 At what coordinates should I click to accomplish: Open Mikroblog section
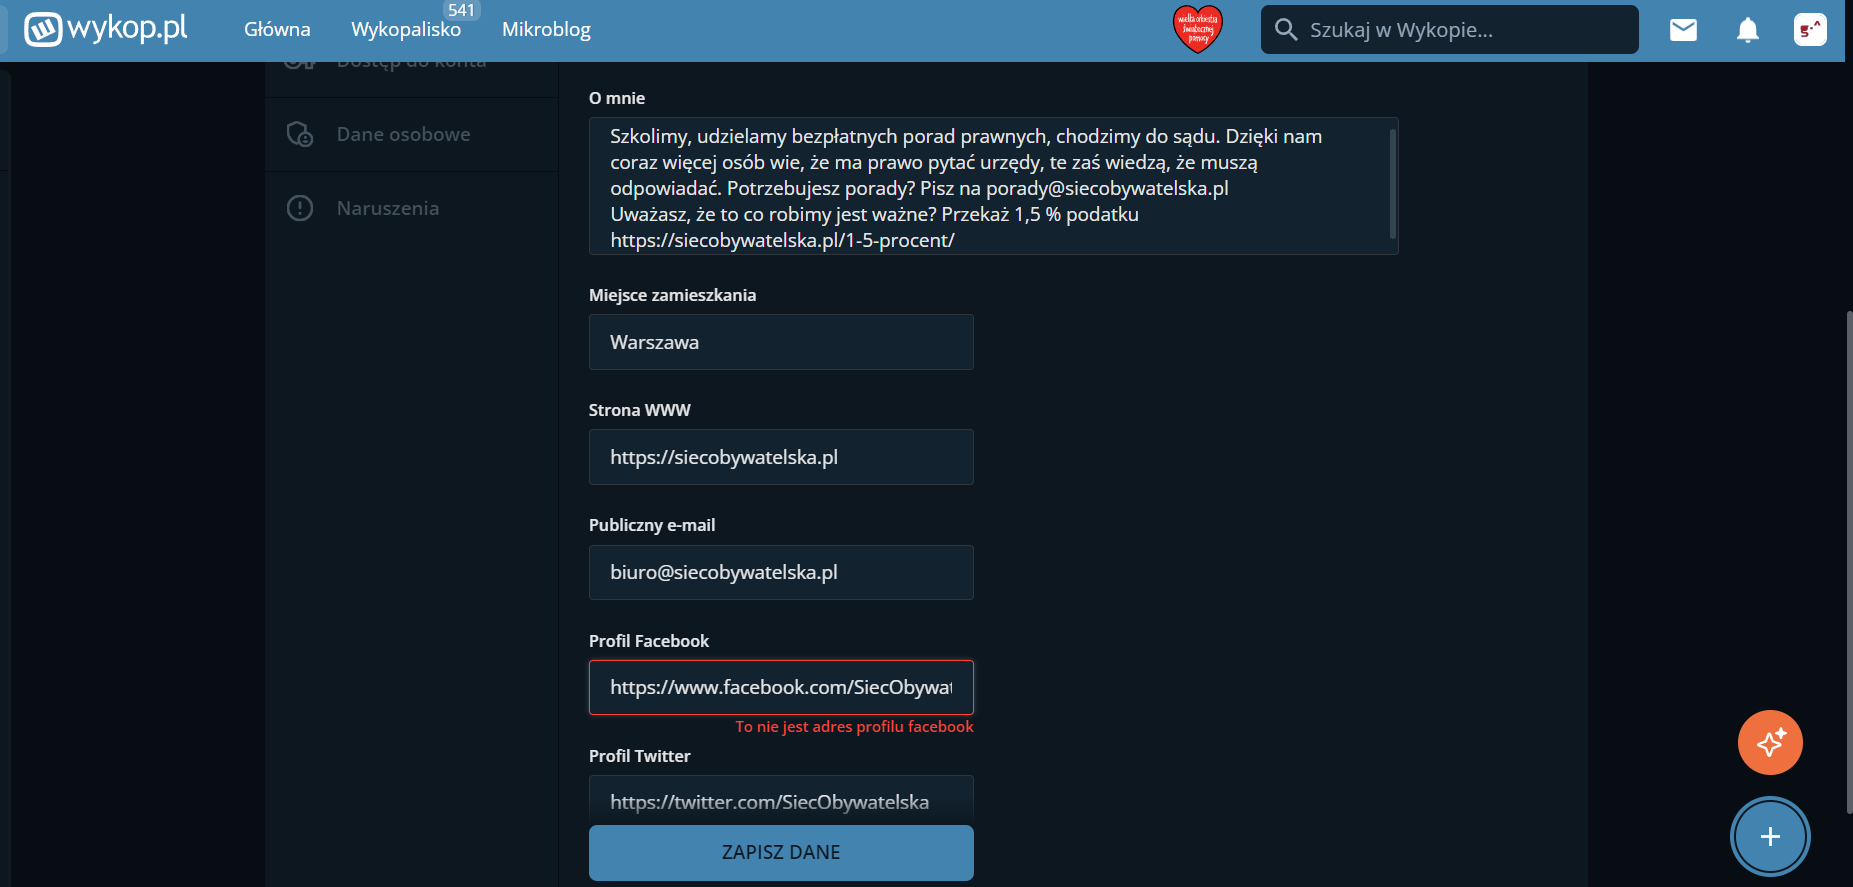(546, 30)
